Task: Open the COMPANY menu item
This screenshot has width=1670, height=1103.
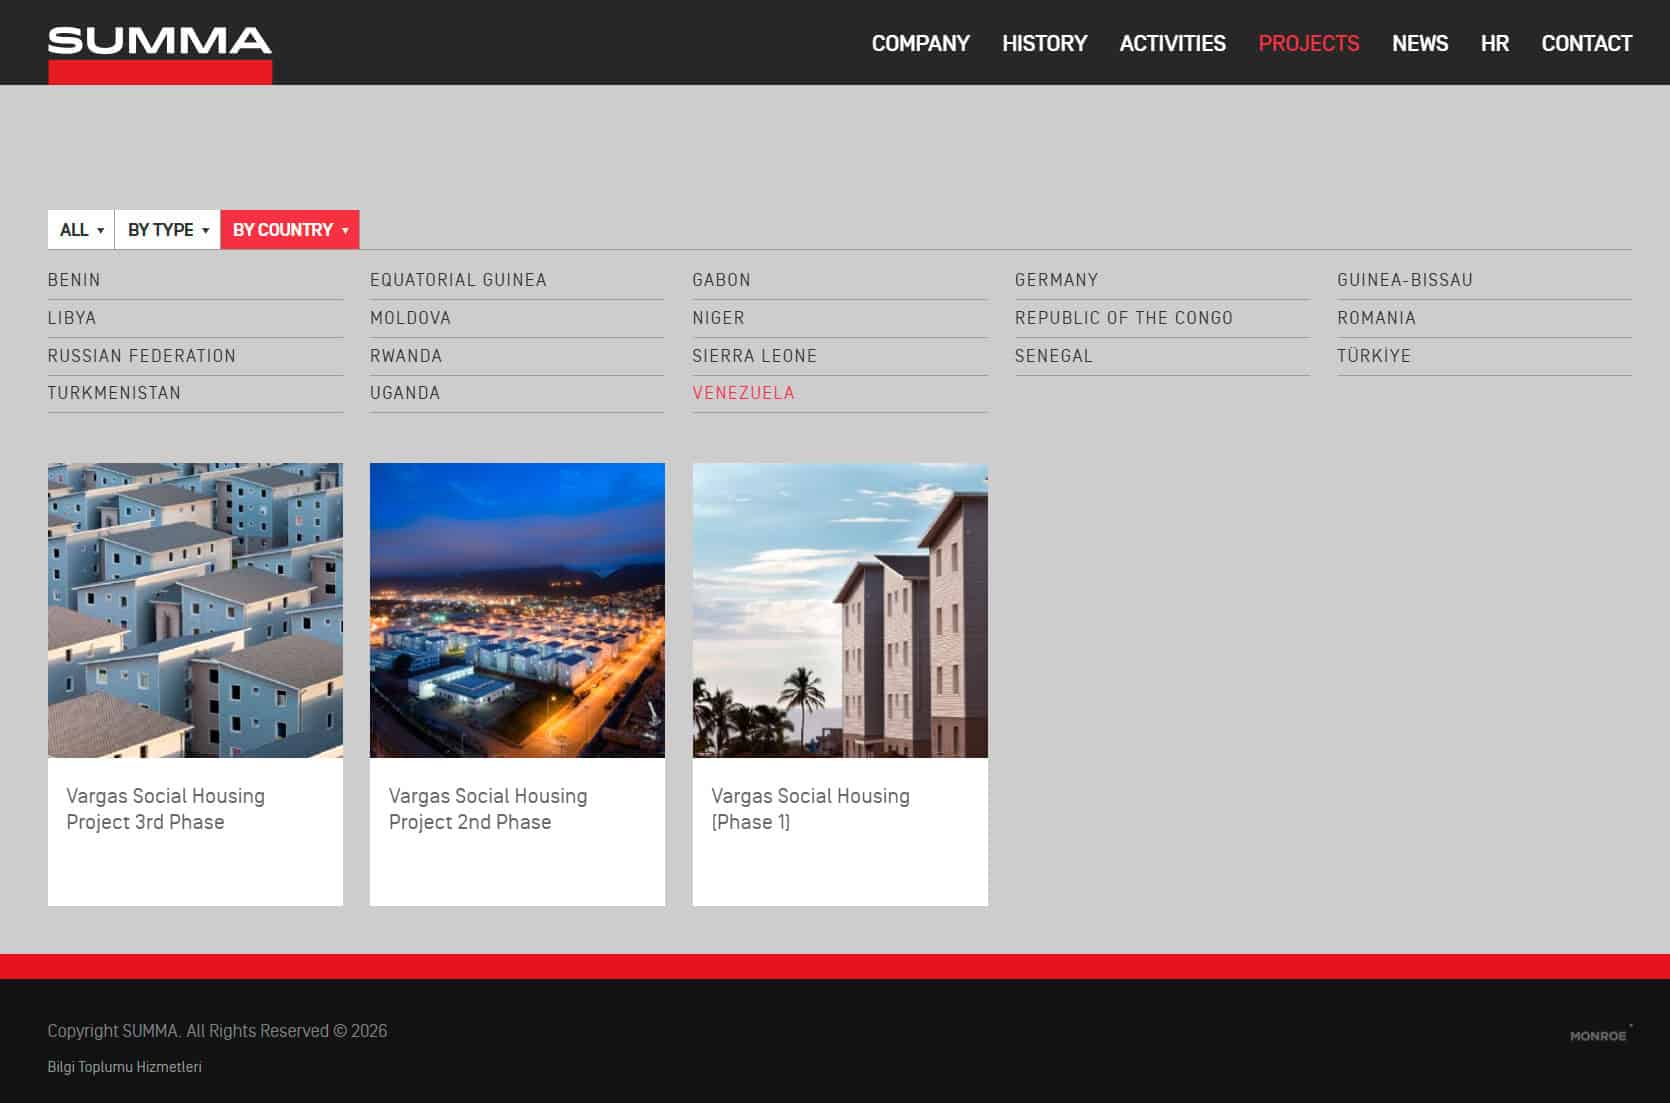Action: (920, 43)
